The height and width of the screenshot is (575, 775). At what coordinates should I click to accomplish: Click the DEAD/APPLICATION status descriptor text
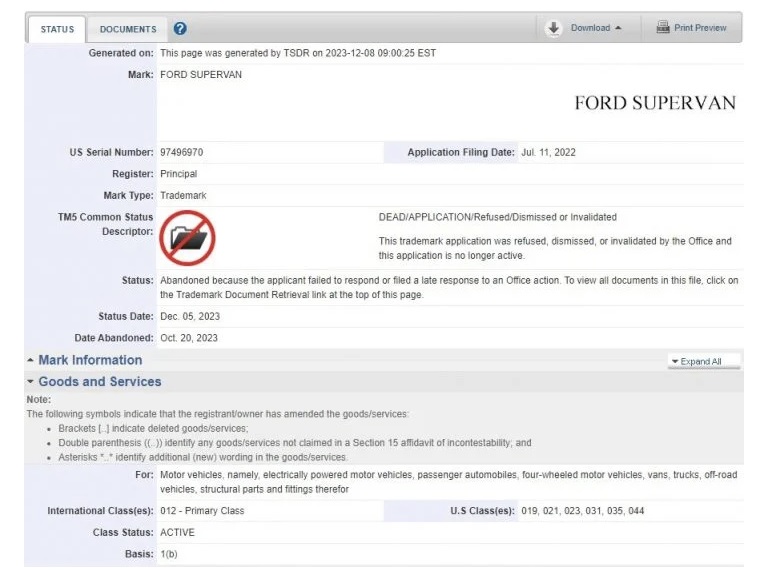click(497, 217)
